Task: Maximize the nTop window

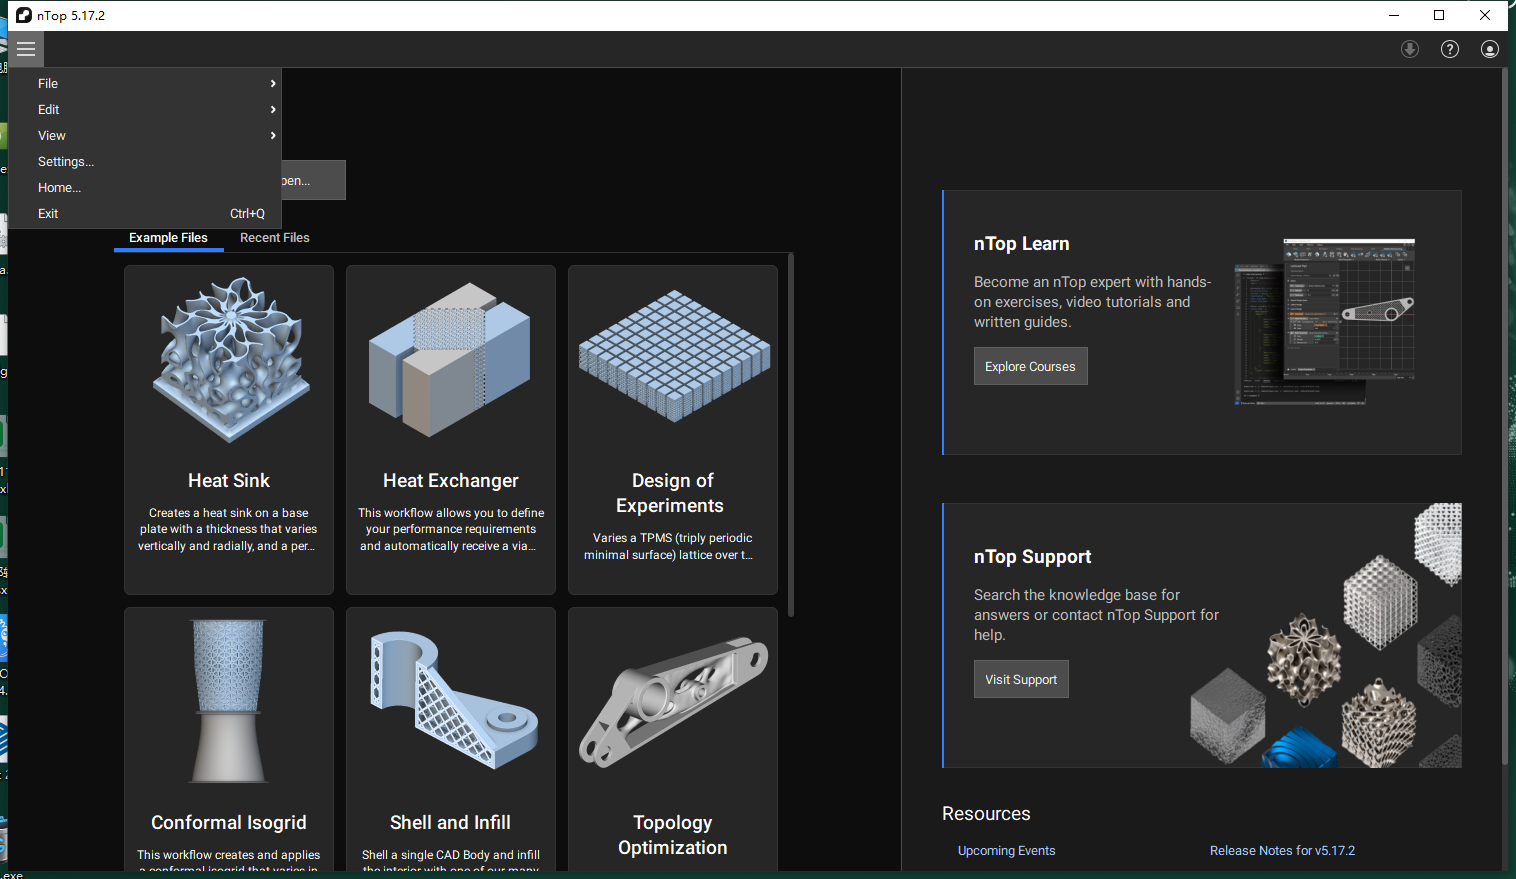Action: click(1439, 15)
